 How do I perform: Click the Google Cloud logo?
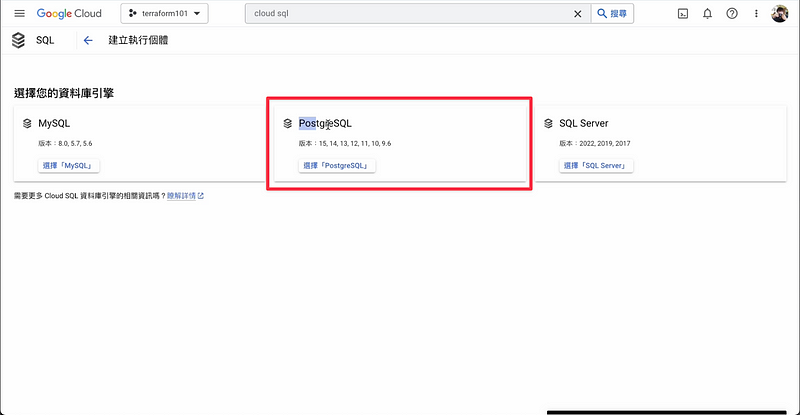(x=69, y=14)
